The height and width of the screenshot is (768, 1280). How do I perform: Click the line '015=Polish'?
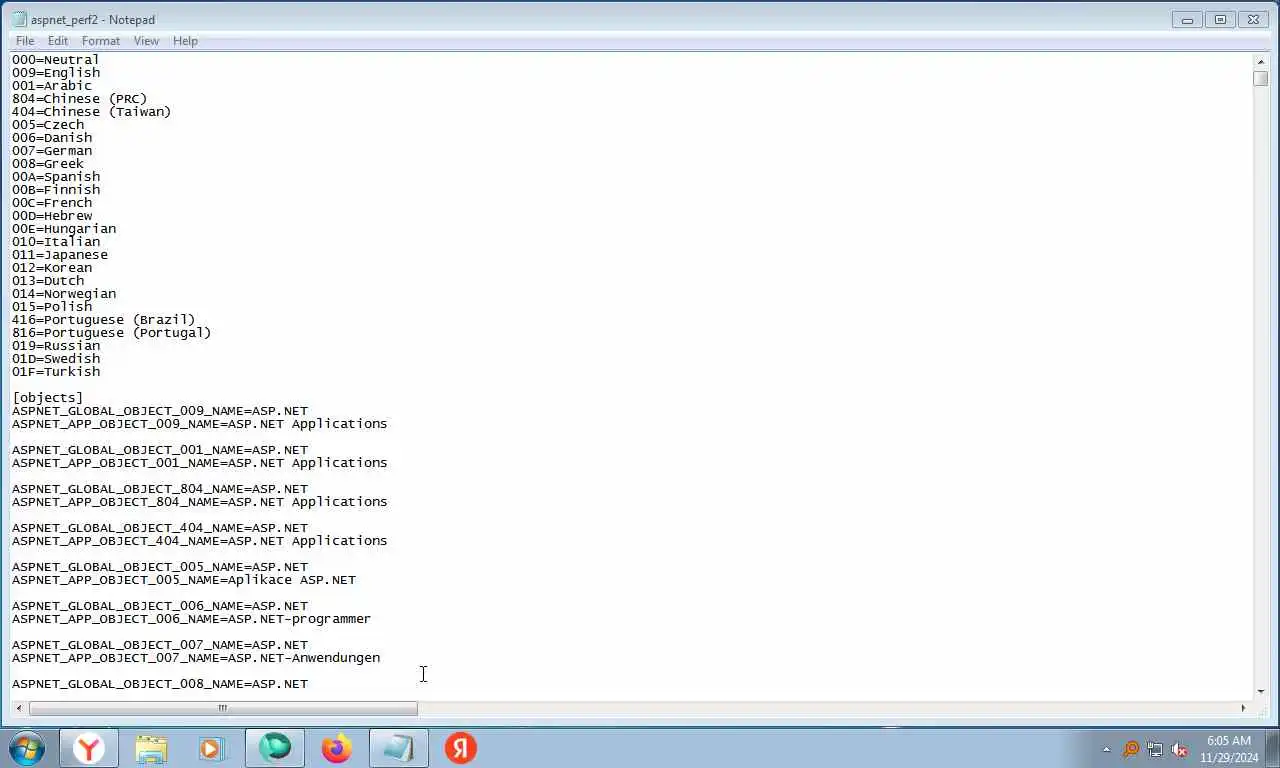tap(52, 307)
